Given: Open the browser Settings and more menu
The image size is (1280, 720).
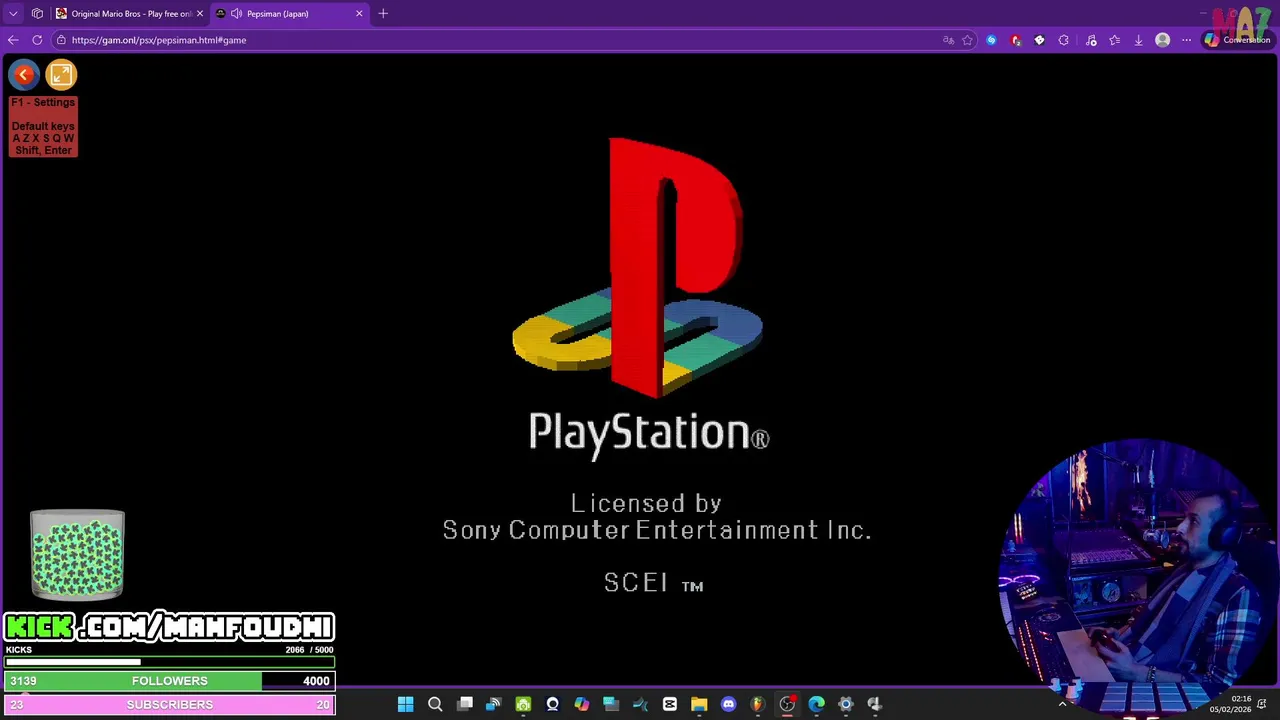Looking at the screenshot, I should tap(1187, 40).
